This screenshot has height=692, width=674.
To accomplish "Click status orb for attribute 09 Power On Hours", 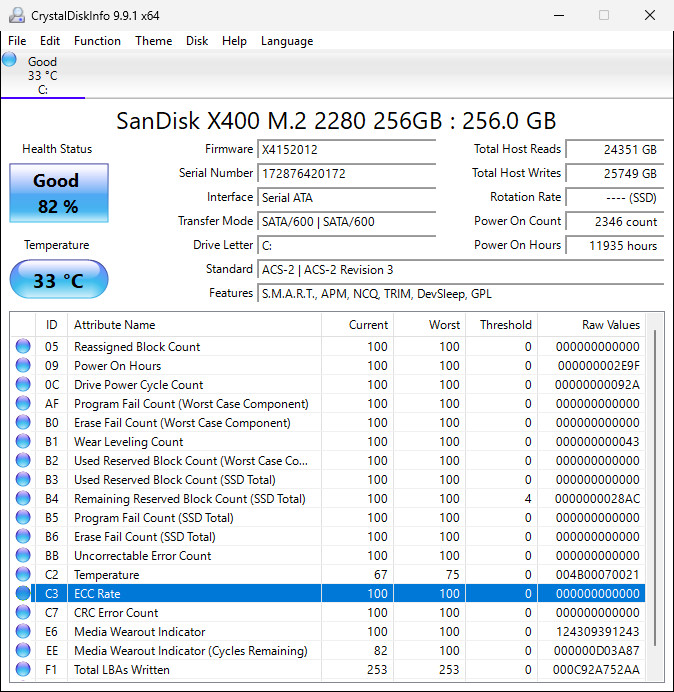I will [23, 365].
